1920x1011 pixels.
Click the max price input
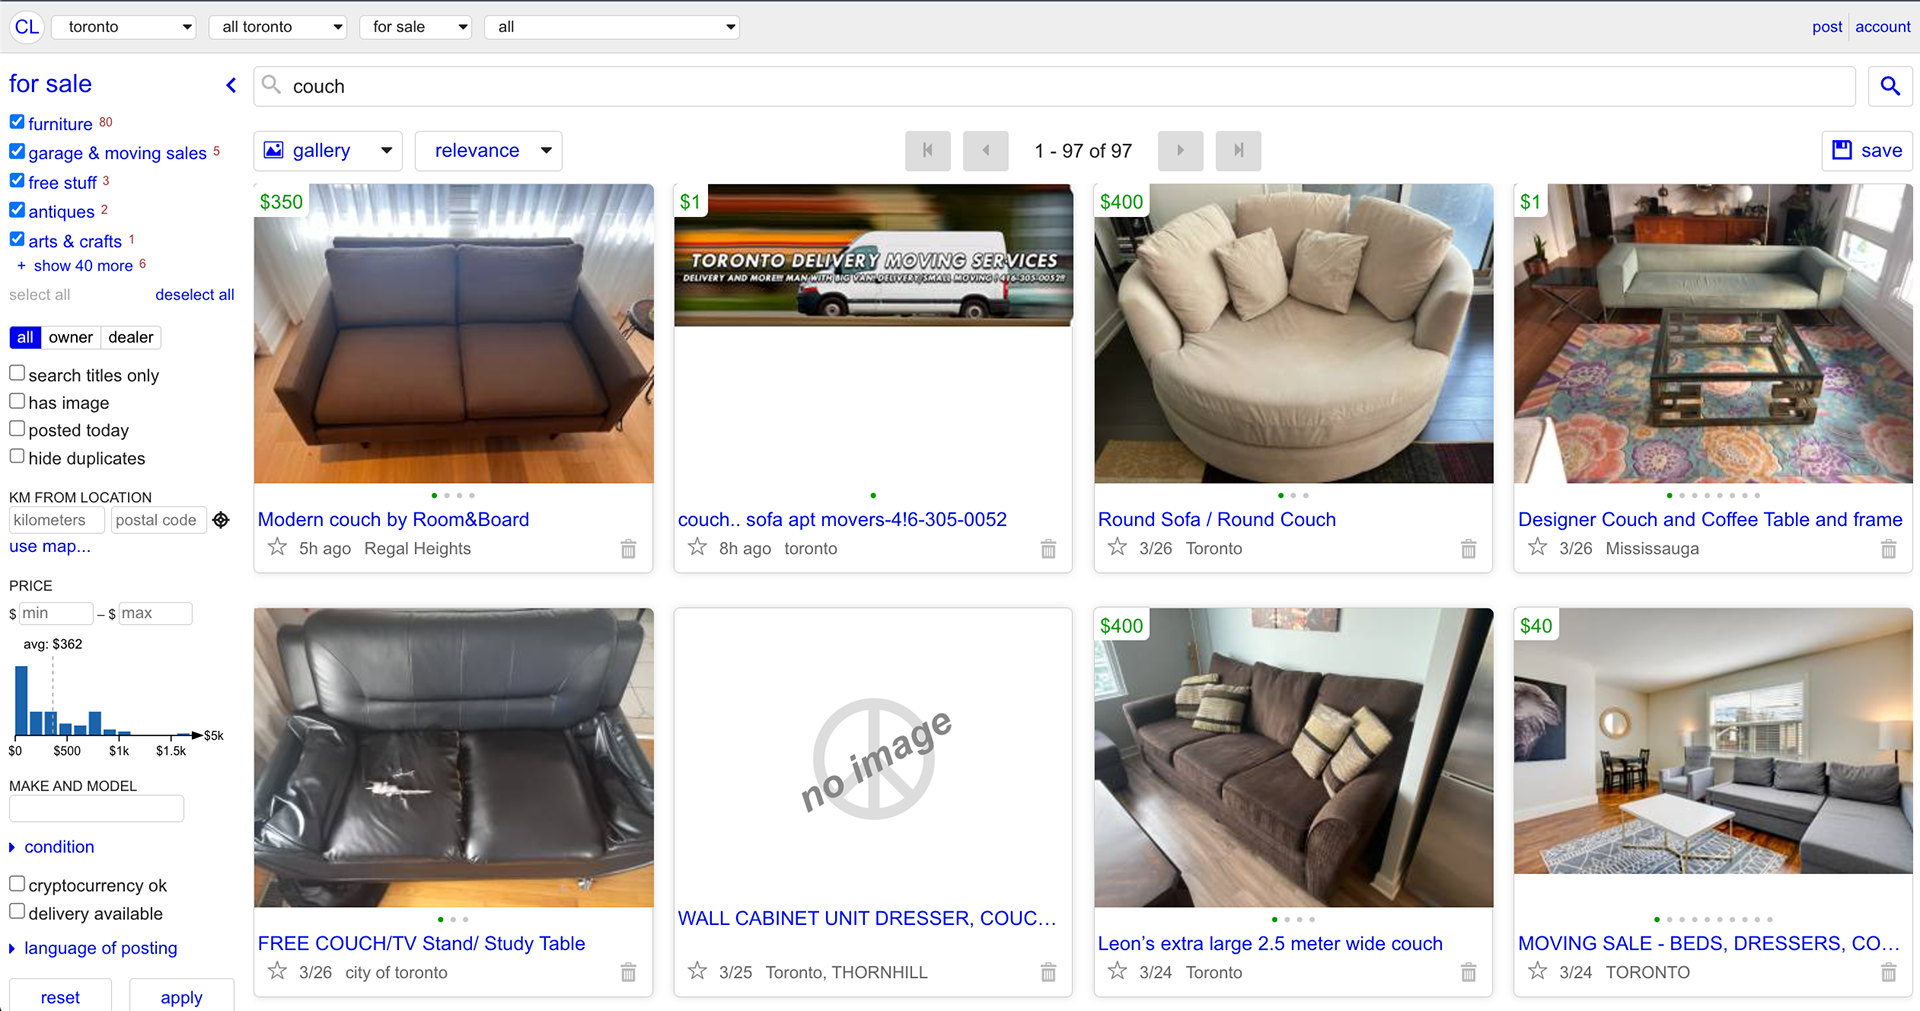point(155,614)
